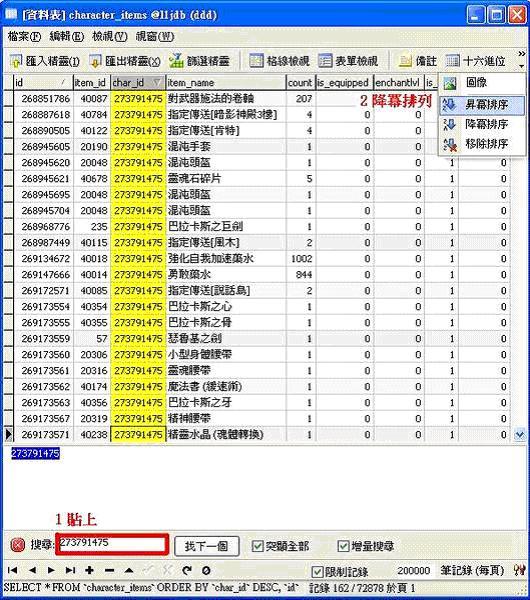This screenshot has height=600, width=530.
Task: Edit the 200000 records-per-page value
Action: click(413, 571)
